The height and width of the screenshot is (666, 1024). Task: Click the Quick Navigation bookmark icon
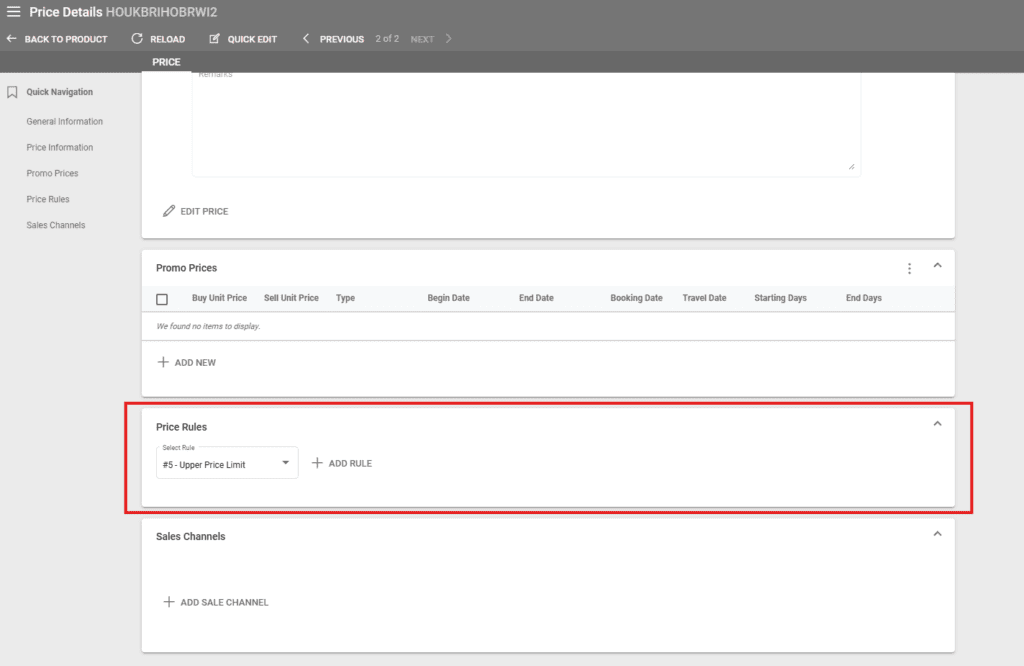tap(12, 92)
